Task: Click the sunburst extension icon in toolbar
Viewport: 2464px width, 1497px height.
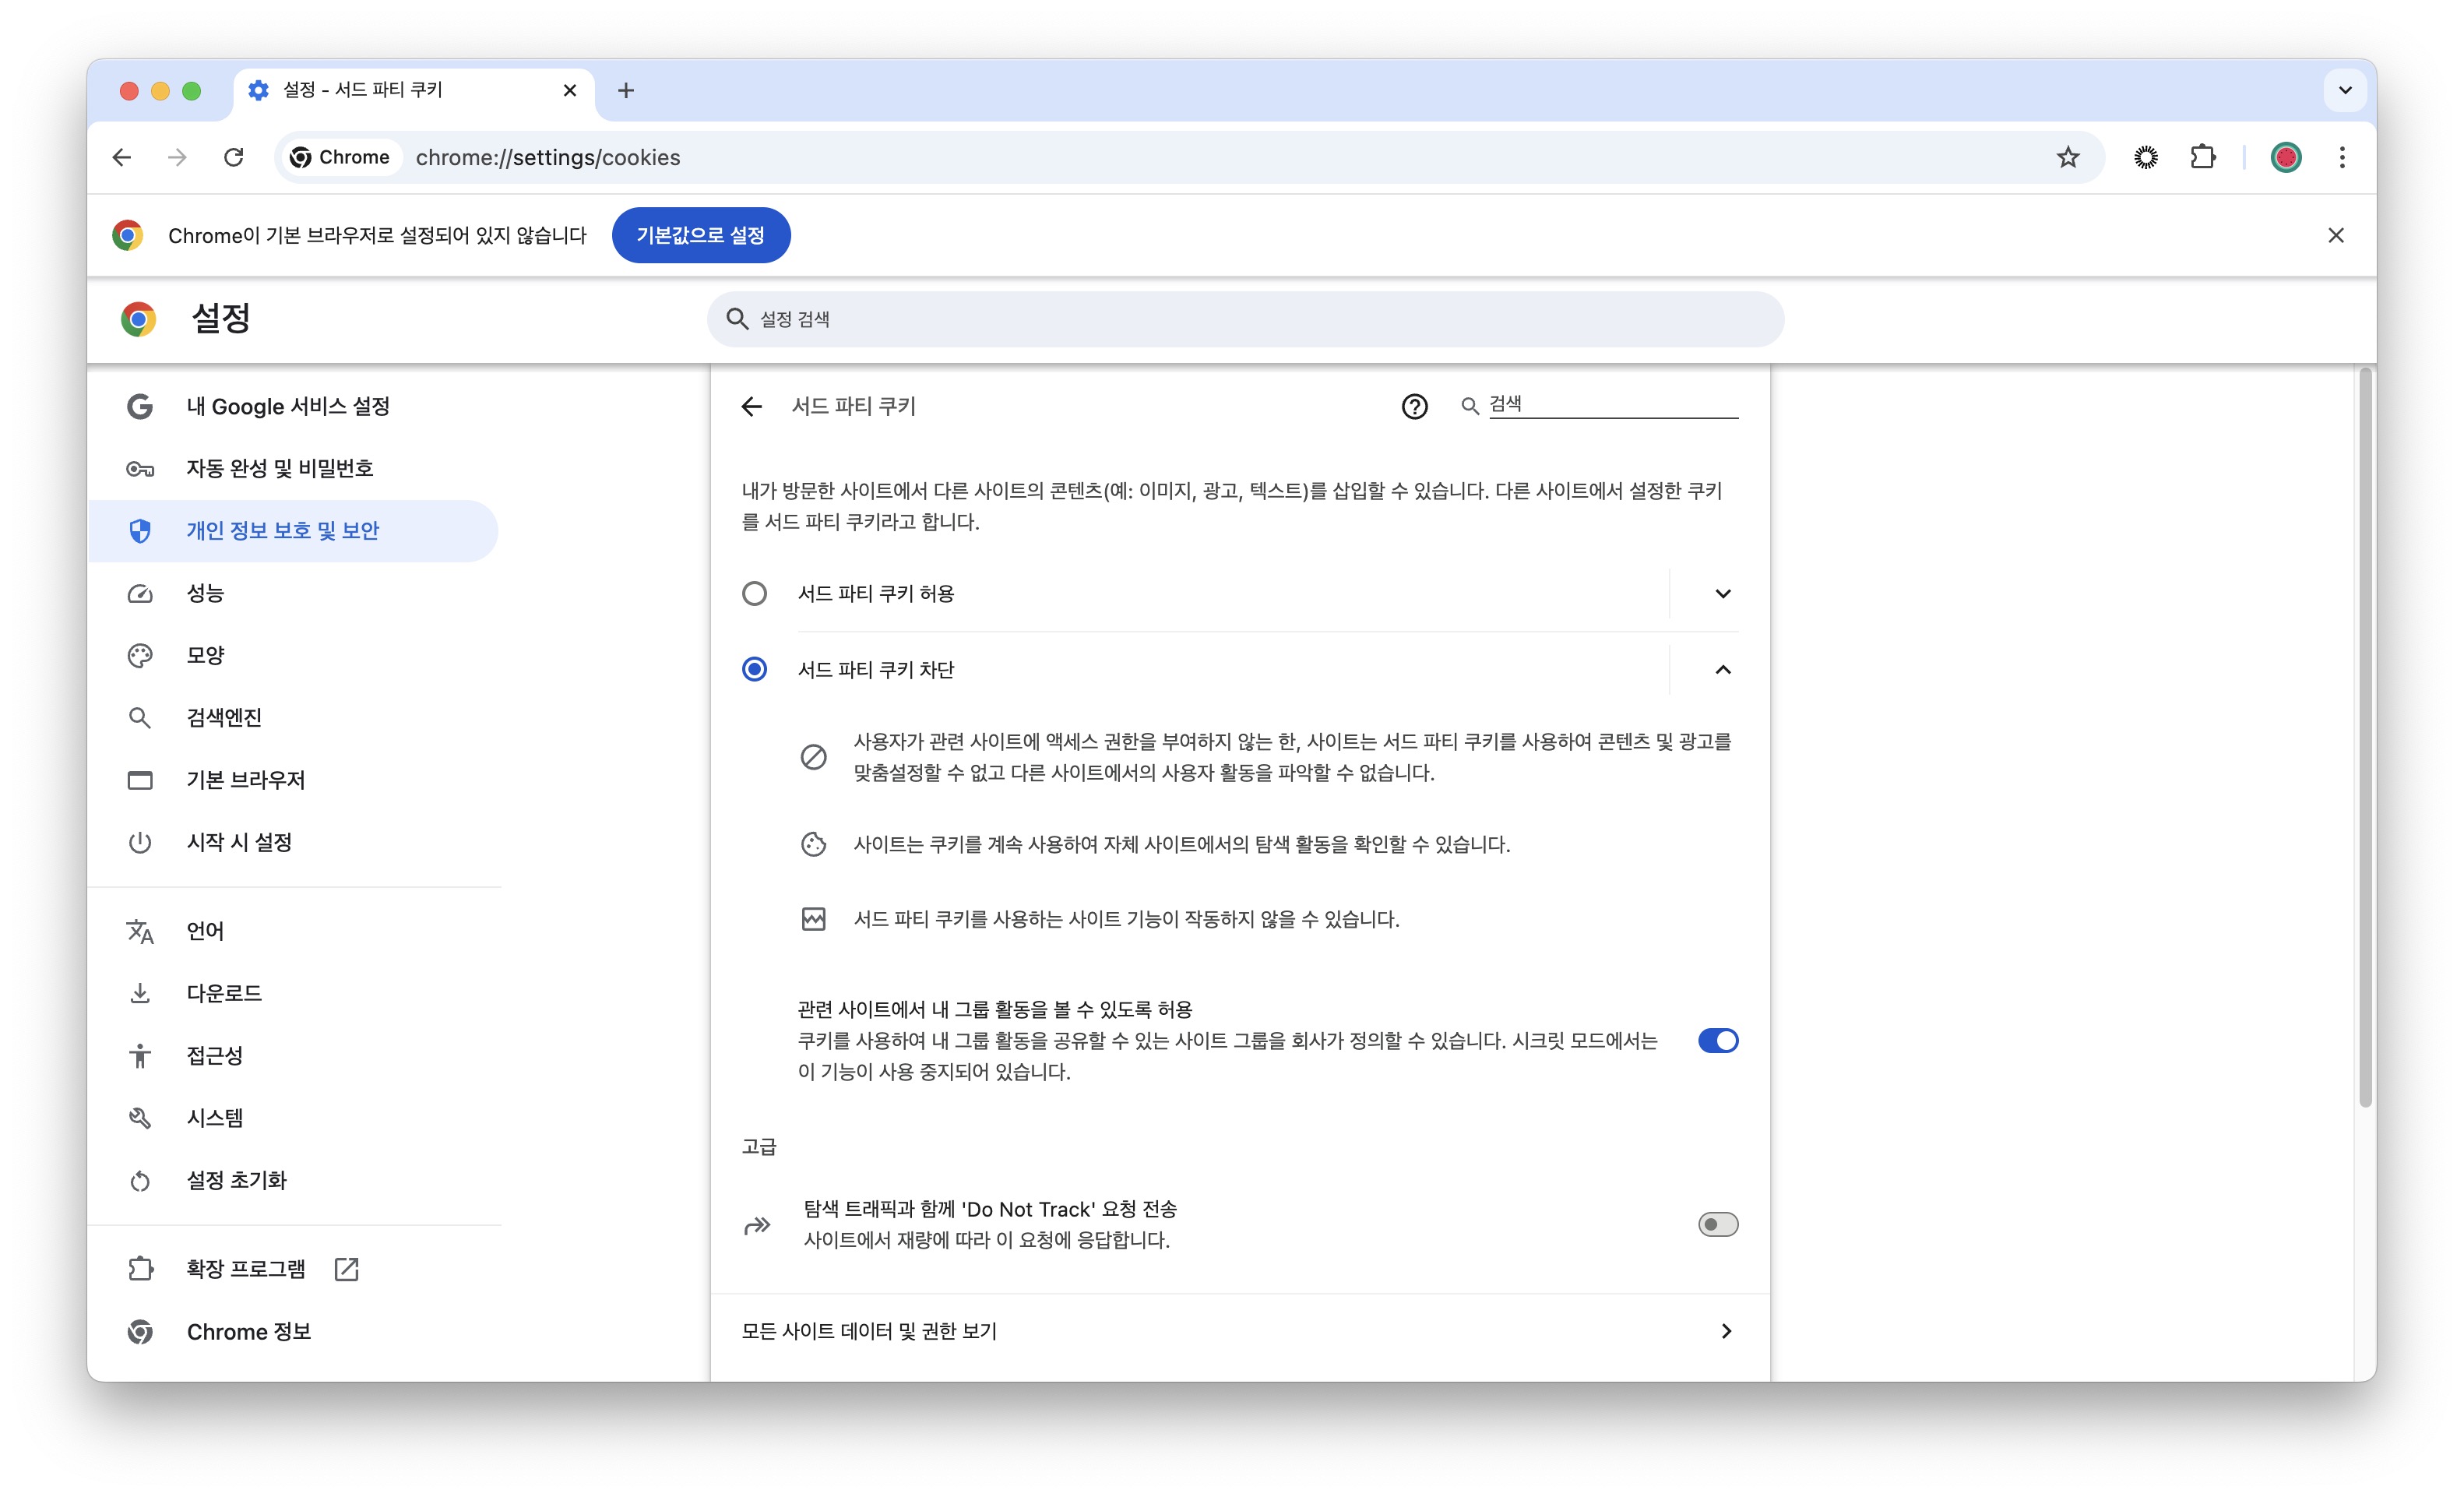Action: coord(2146,157)
